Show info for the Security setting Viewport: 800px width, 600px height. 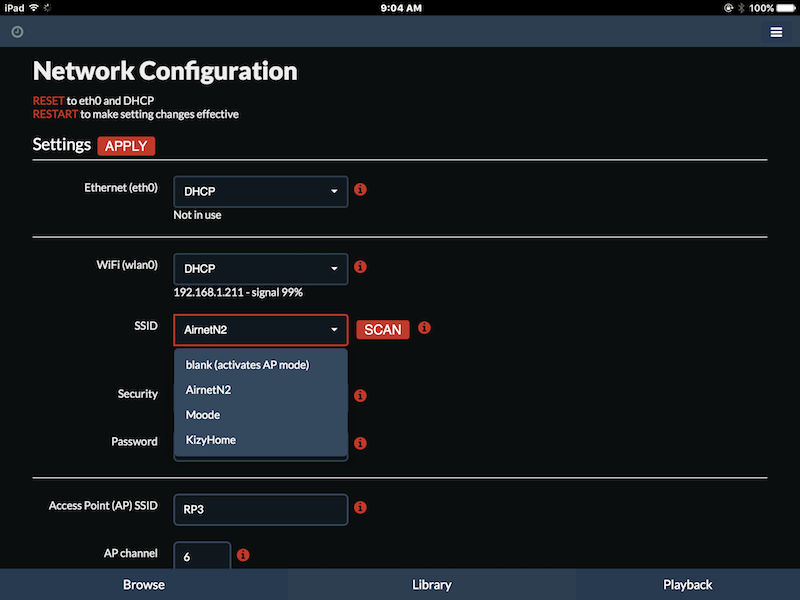(360, 395)
